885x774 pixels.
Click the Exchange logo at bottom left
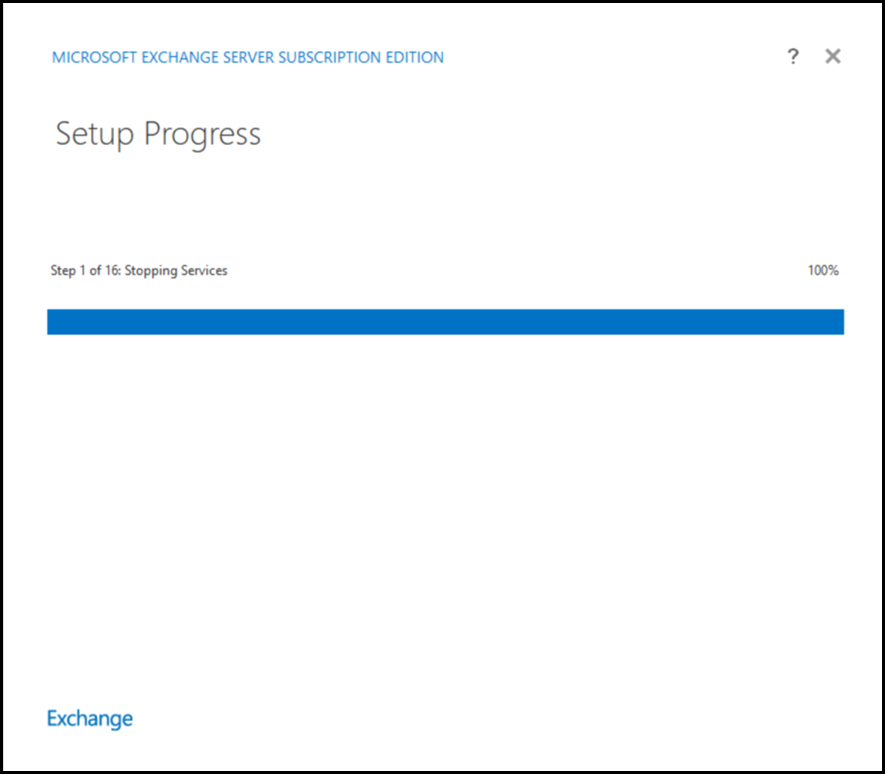[x=90, y=718]
